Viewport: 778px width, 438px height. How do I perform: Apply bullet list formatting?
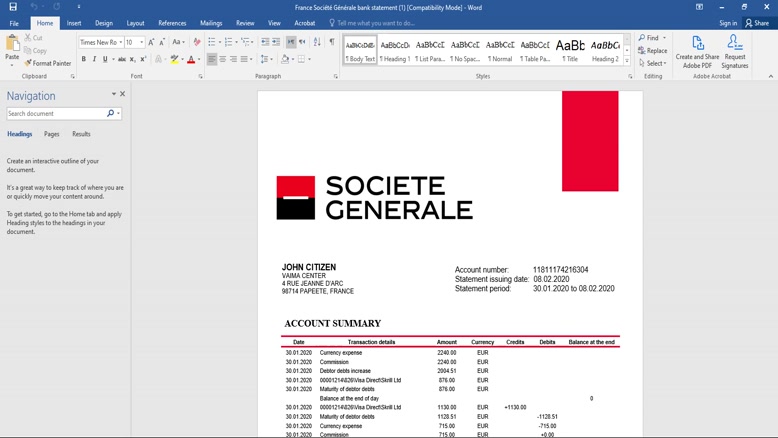(x=212, y=42)
